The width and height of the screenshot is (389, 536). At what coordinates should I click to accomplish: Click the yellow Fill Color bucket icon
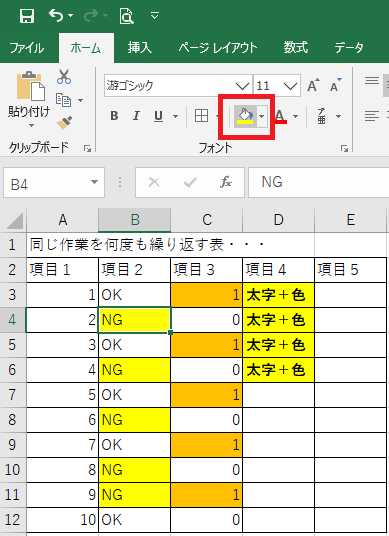pos(245,116)
